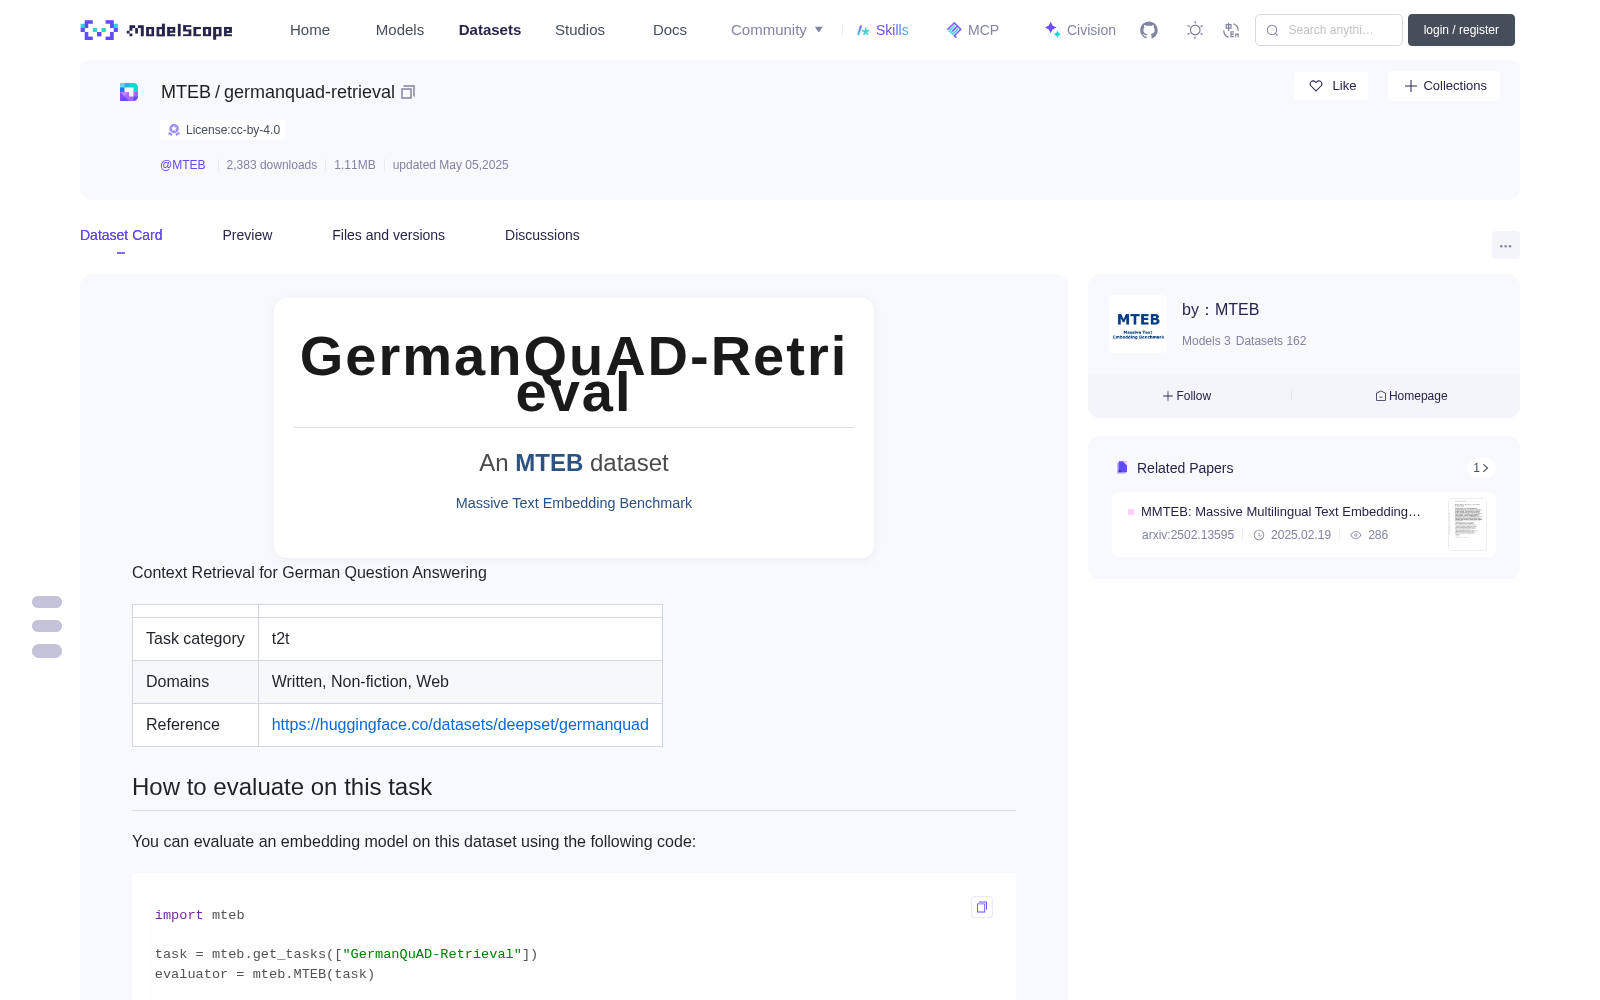Click the side anchor navigation dots
The height and width of the screenshot is (1000, 1600).
(x=47, y=626)
